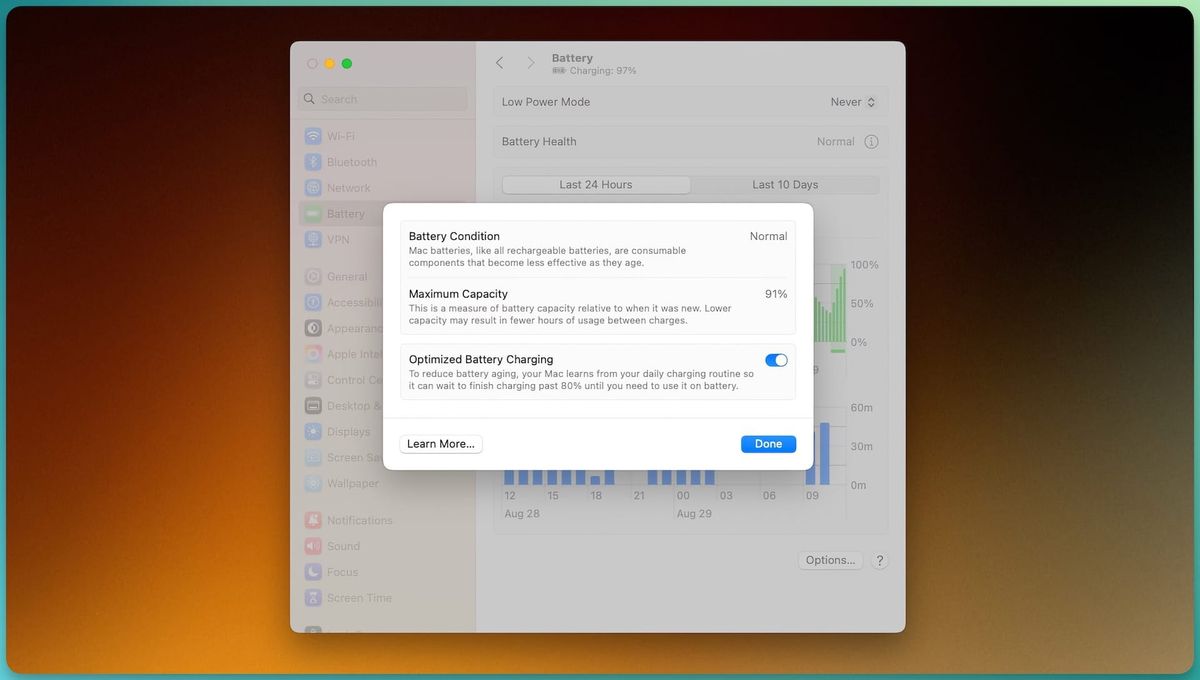Disable Optimized Battery Charging
The width and height of the screenshot is (1200, 680).
pos(777,360)
